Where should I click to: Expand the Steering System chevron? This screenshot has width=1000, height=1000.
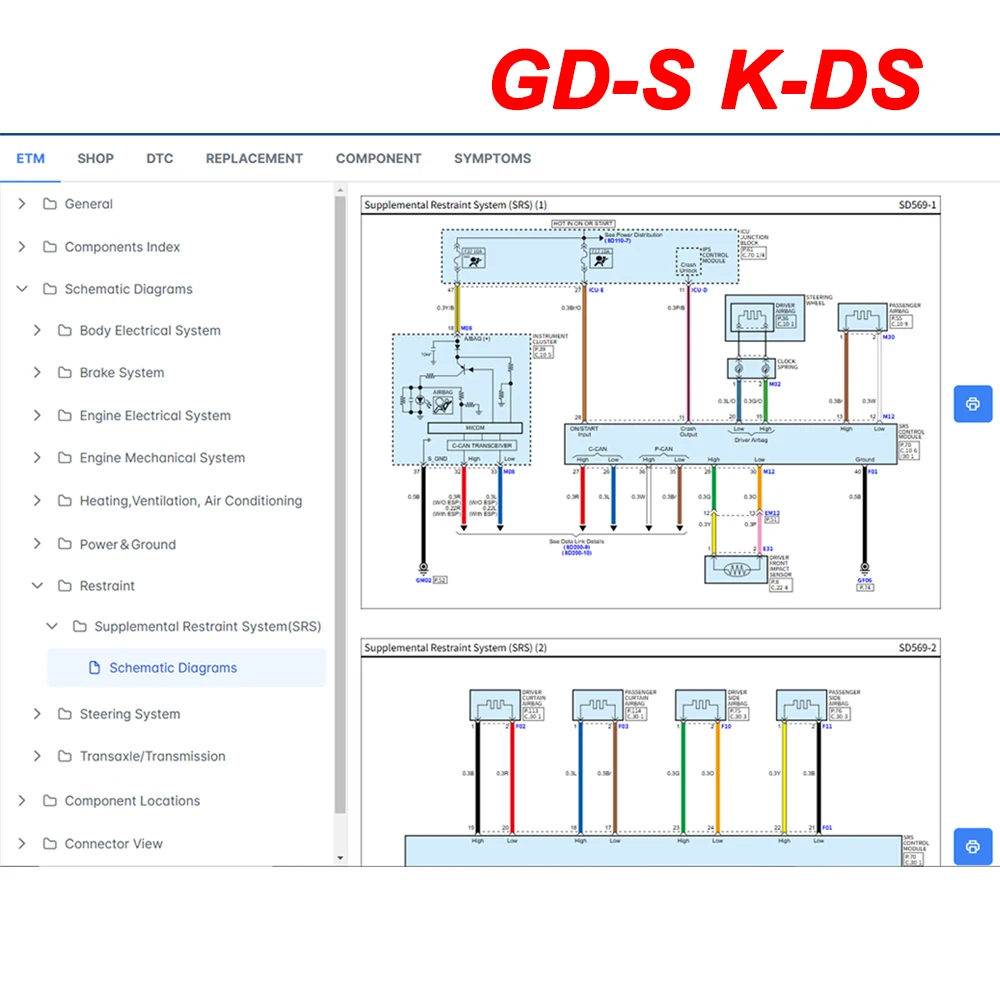[37, 714]
